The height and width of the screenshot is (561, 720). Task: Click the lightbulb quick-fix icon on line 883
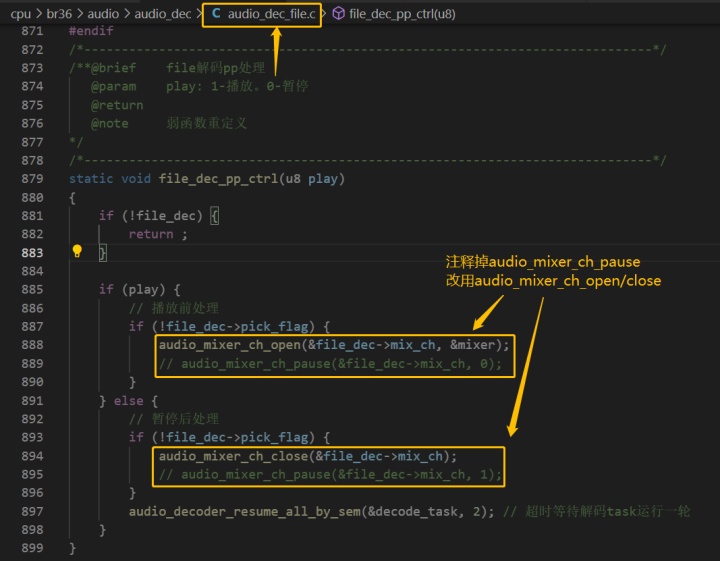[x=77, y=251]
